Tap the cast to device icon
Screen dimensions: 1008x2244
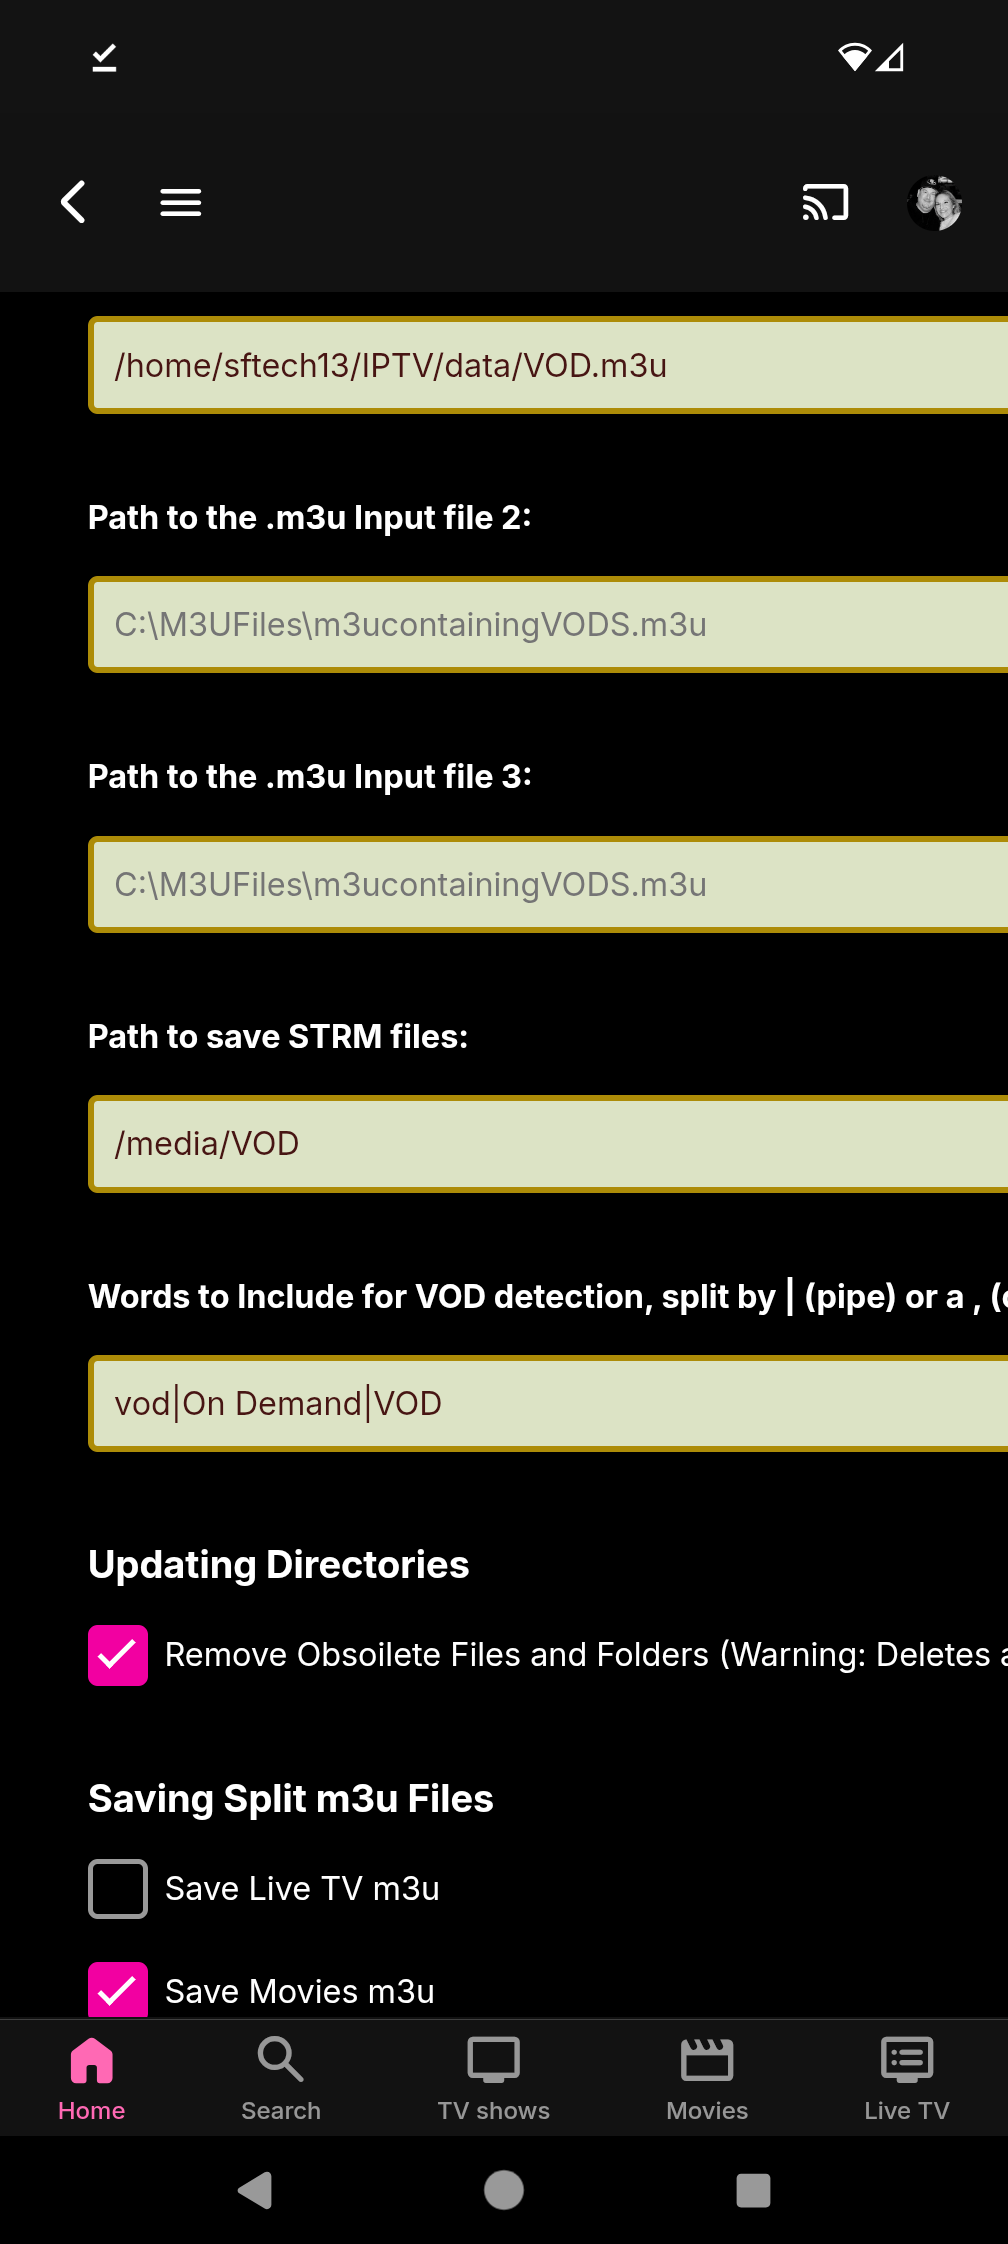tap(825, 203)
